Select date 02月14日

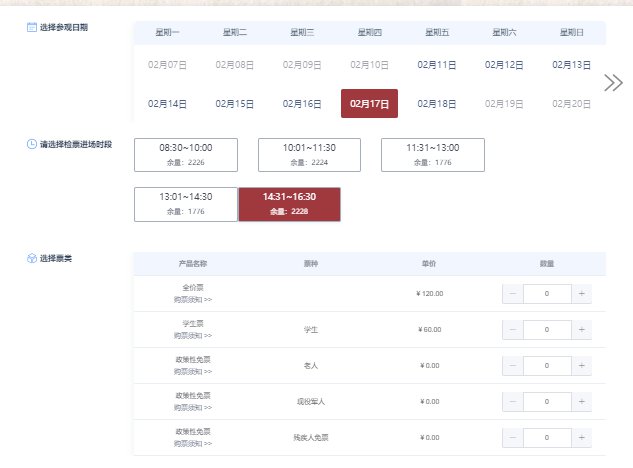pyautogui.click(x=167, y=104)
